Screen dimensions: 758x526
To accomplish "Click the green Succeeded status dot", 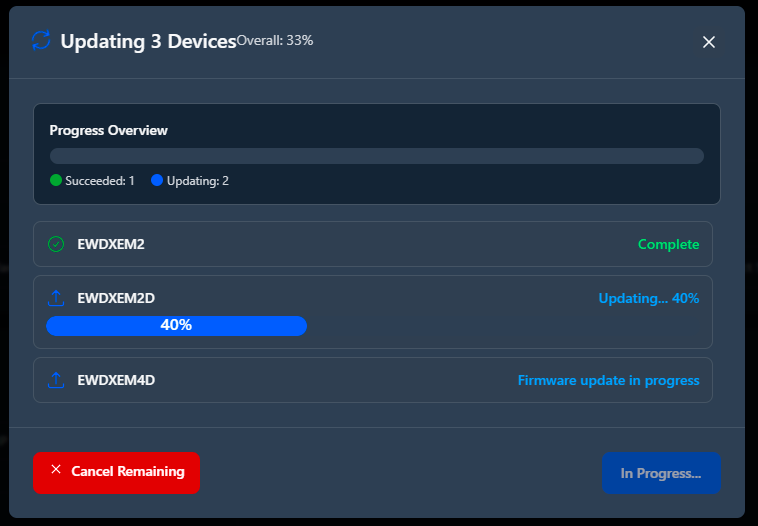I will pos(56,180).
